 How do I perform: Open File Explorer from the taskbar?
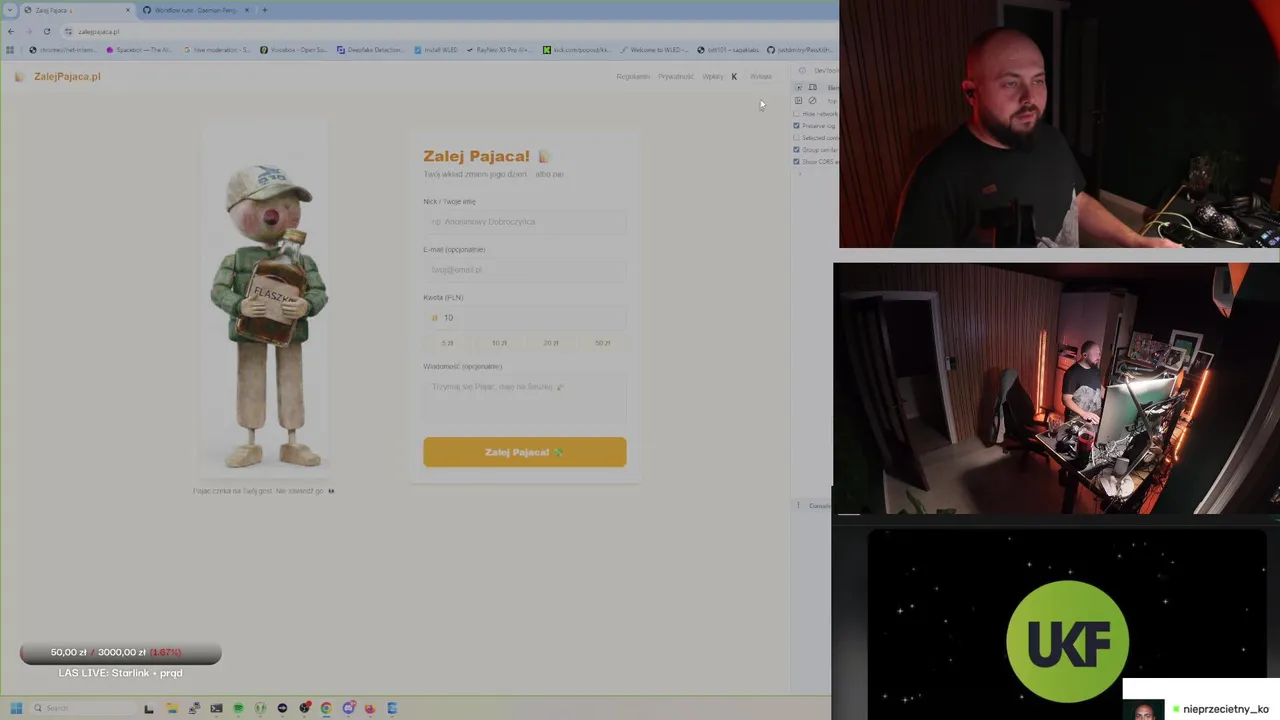coord(172,708)
